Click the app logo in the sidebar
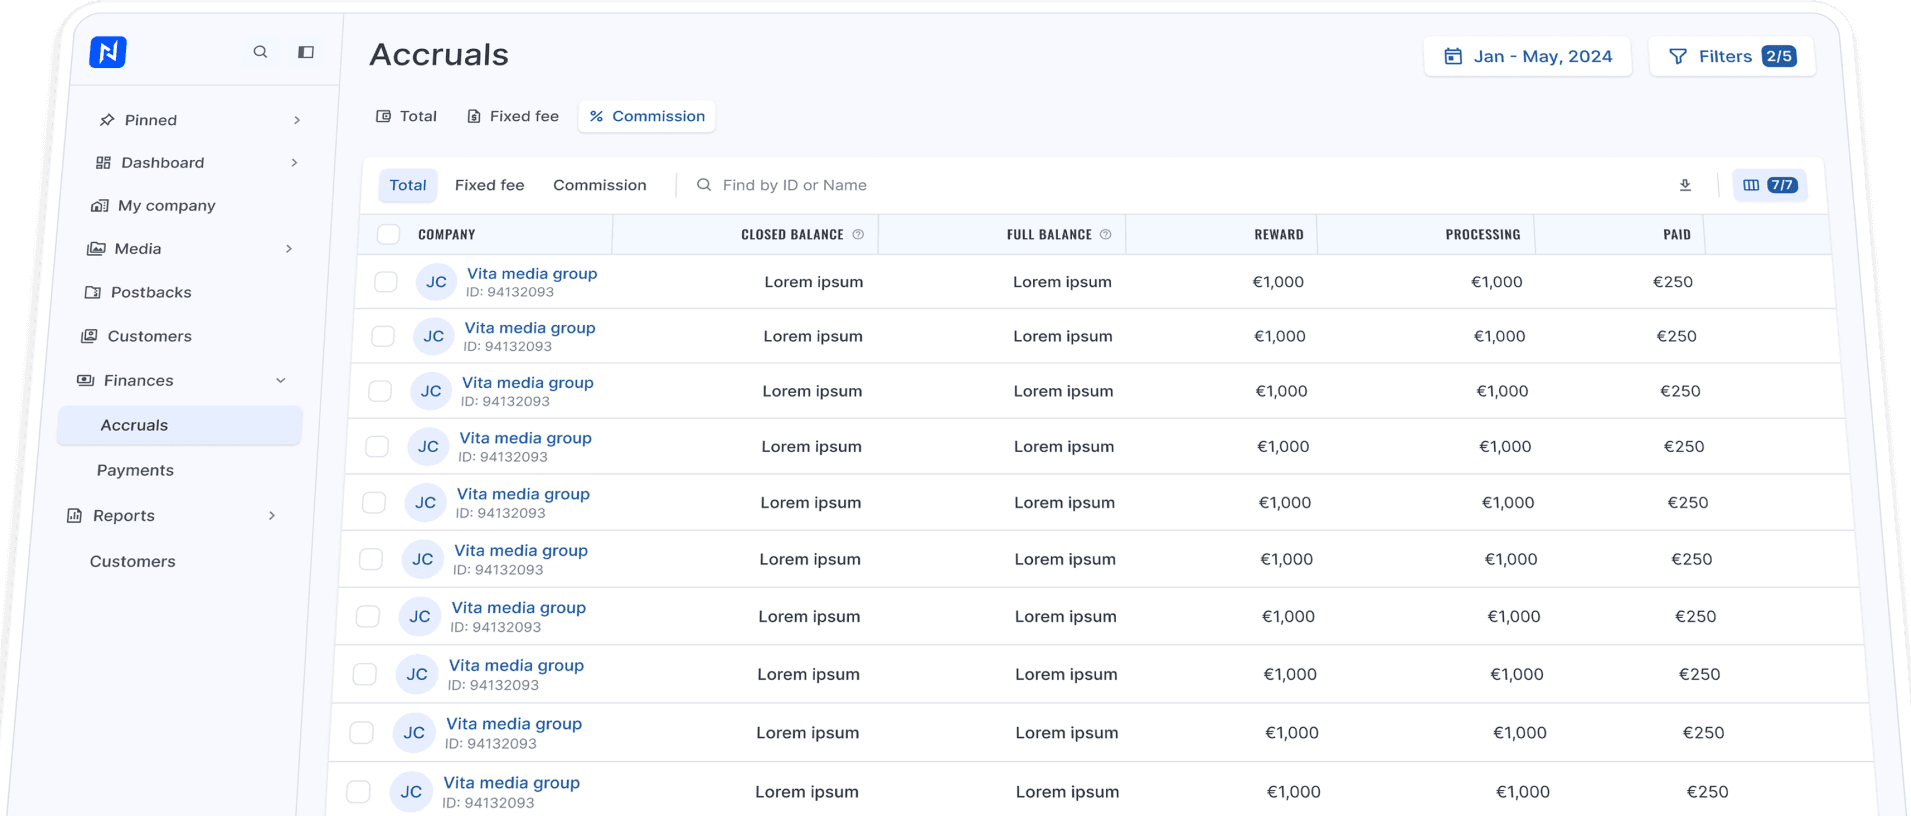Viewport: 1911px width, 816px height. point(108,52)
